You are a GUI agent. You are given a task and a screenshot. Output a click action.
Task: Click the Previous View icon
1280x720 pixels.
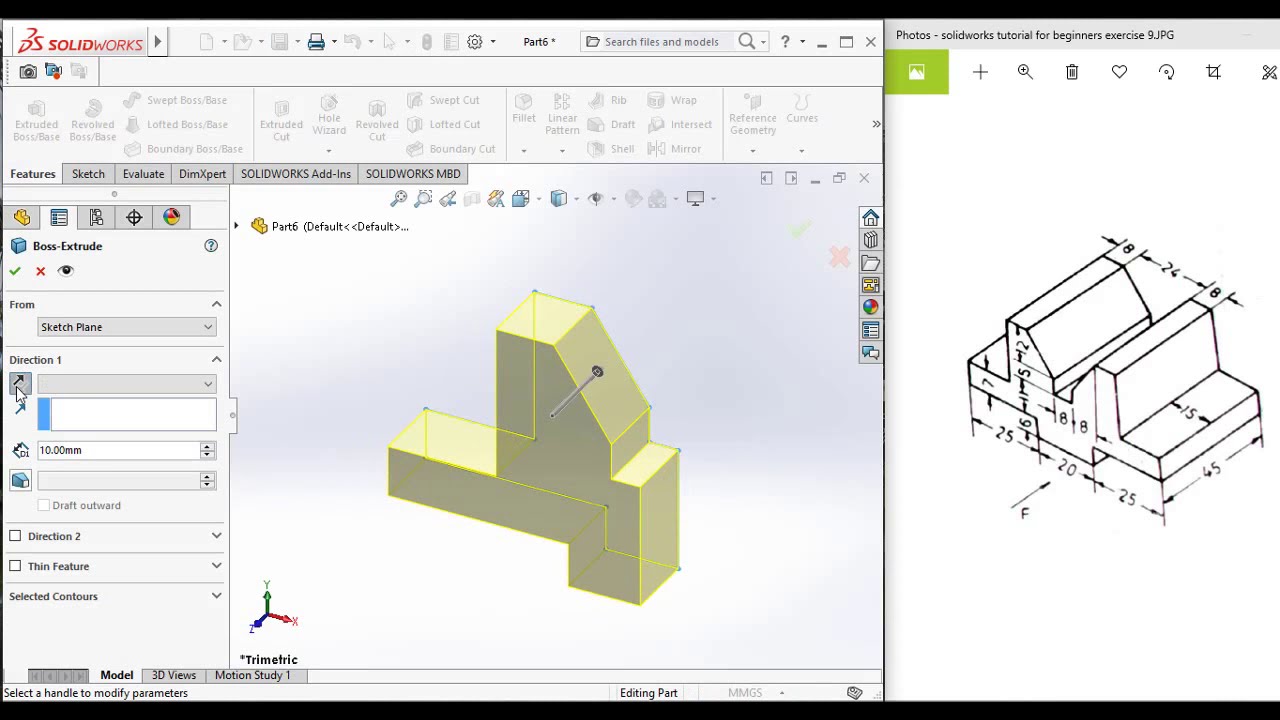(x=448, y=199)
